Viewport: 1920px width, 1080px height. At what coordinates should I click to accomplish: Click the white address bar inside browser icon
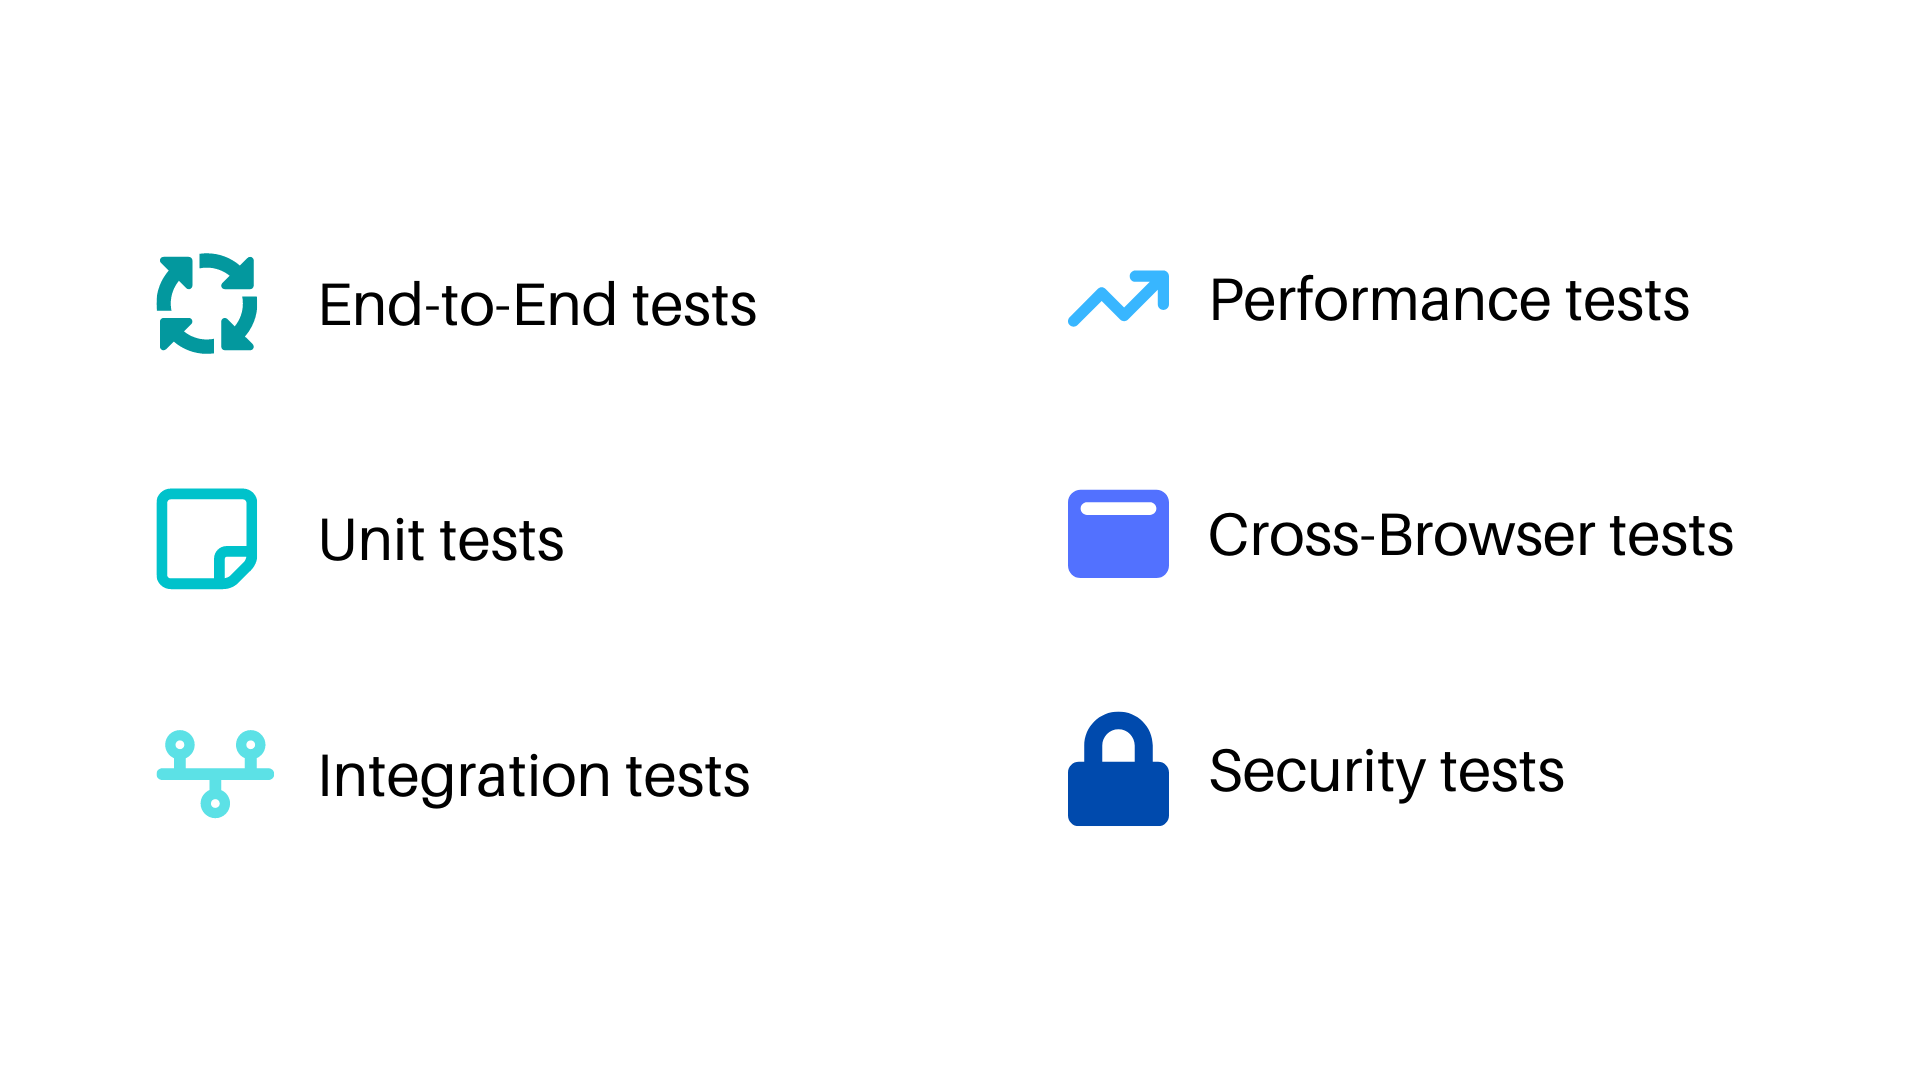[1118, 508]
